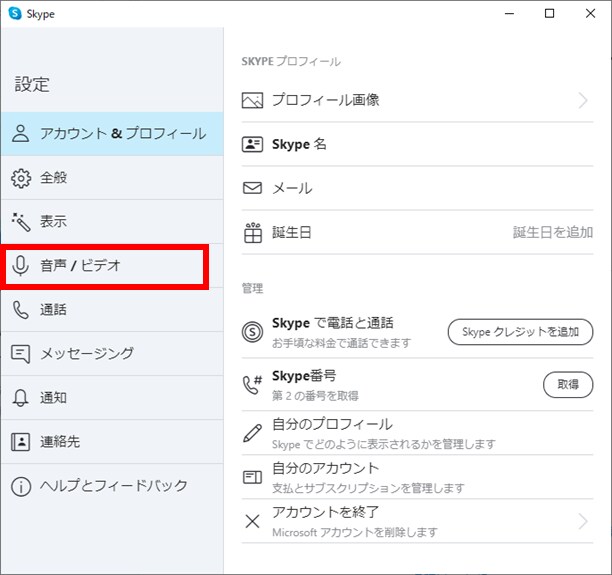Maximize the Skype window
This screenshot has width=612, height=575.
[550, 14]
